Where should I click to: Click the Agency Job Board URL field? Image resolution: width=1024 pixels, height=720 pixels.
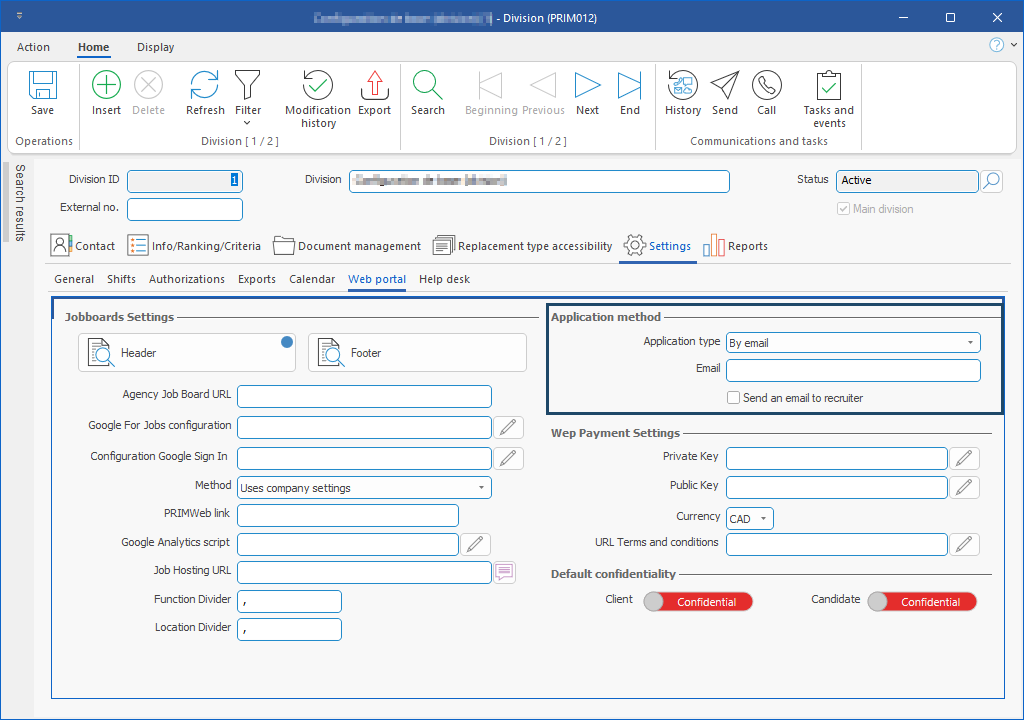coord(364,397)
